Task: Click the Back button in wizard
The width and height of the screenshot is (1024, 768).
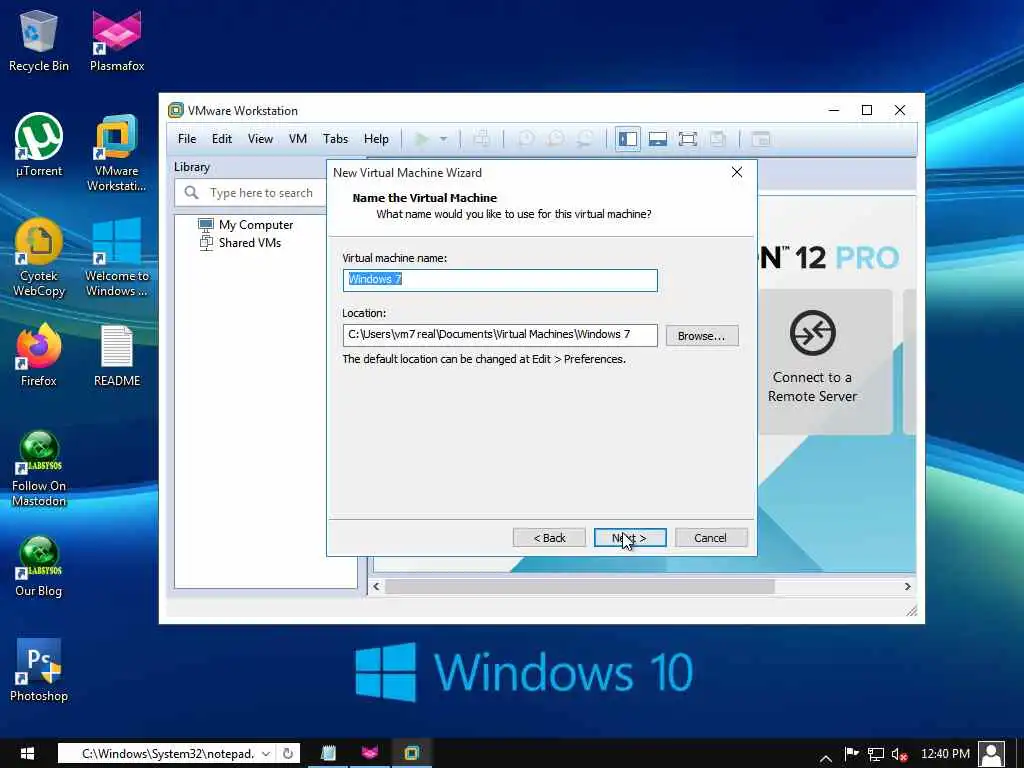Action: point(549,537)
